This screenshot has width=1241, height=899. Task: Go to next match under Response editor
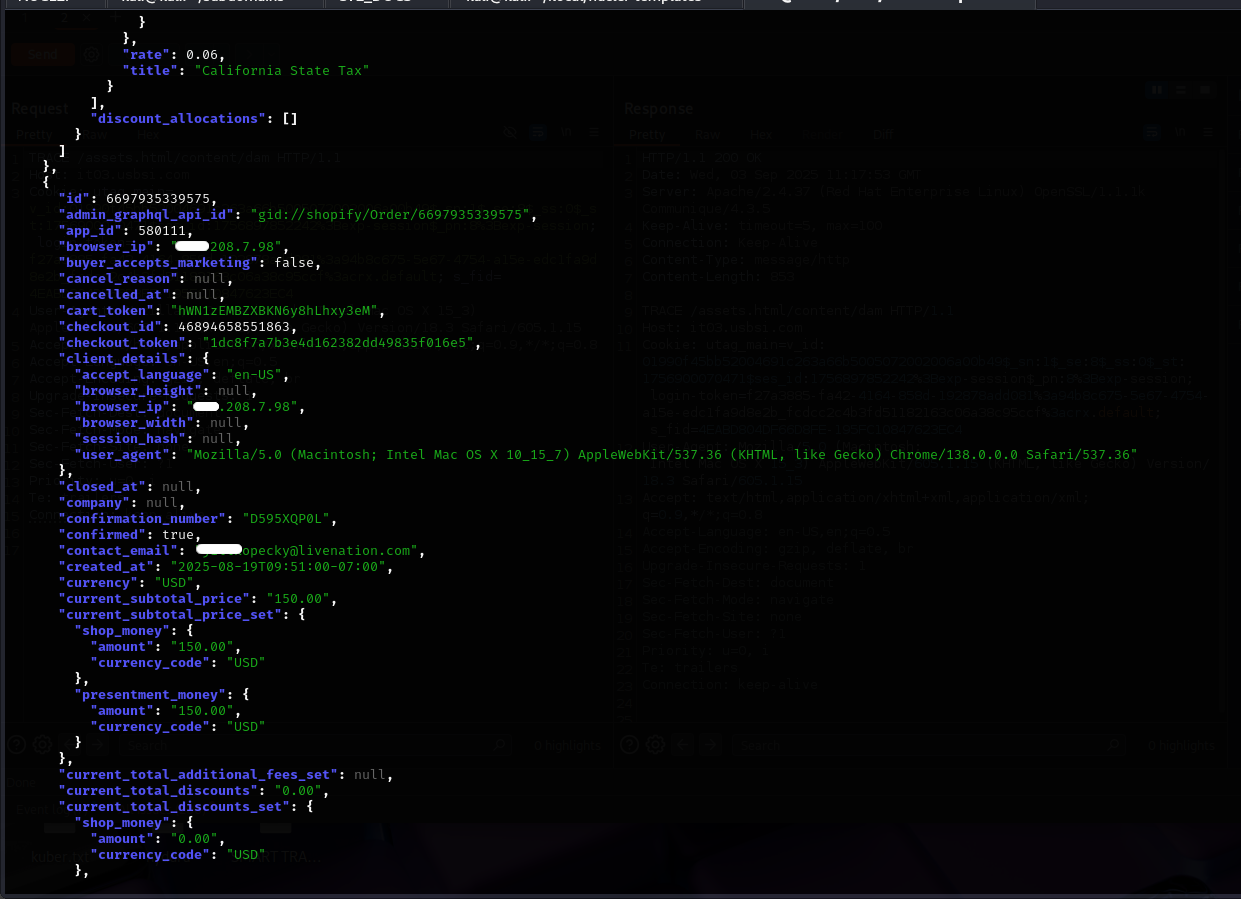(710, 745)
